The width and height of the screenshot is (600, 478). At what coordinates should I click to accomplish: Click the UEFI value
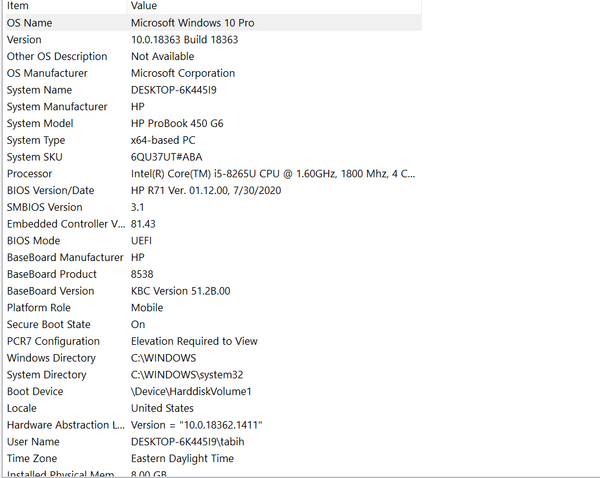click(141, 241)
